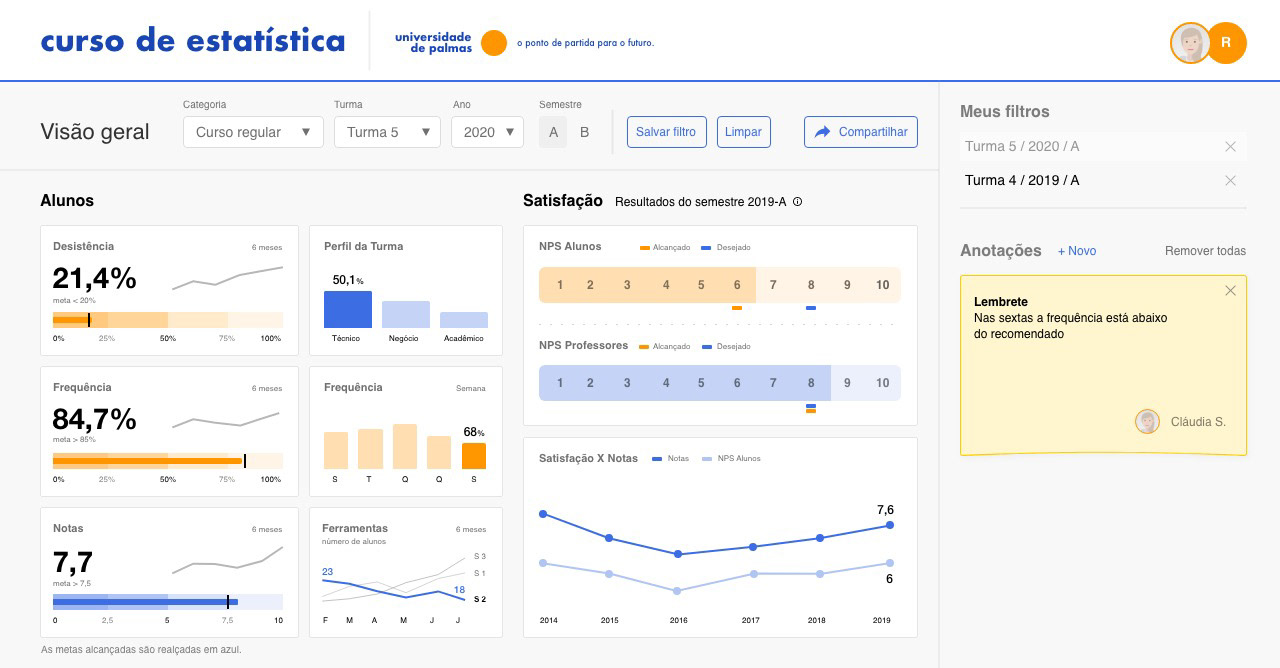Click Desejado legend under NPS Professores
1280x668 pixels.
726,347
